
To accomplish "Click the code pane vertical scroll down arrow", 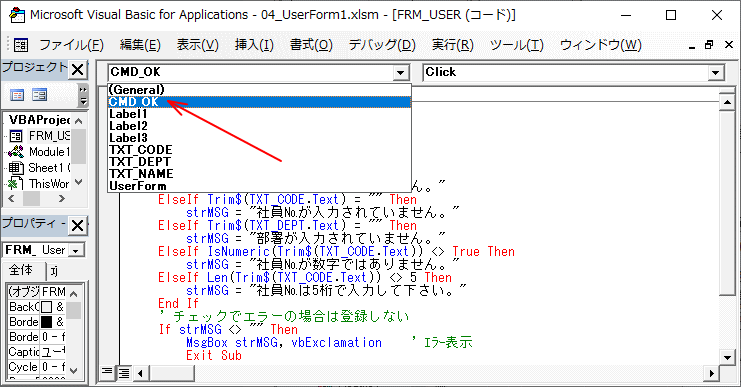I will (x=727, y=358).
